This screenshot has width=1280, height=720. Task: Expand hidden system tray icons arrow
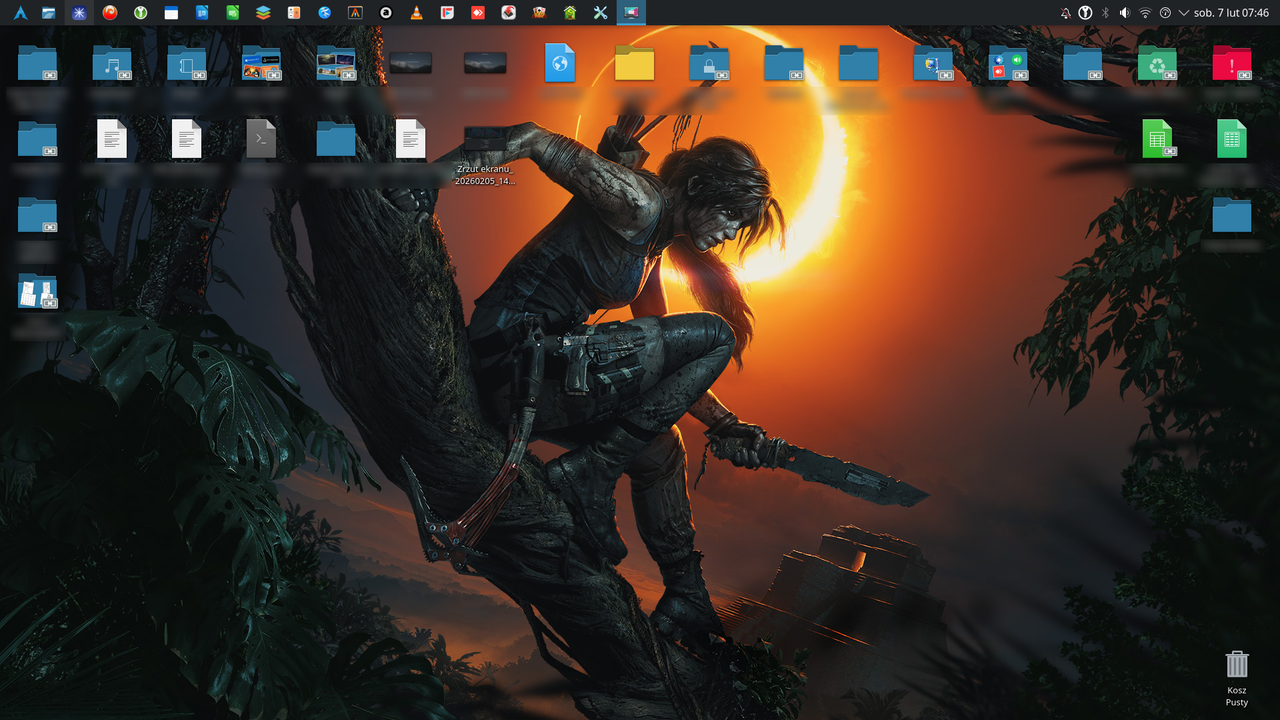click(x=1184, y=13)
